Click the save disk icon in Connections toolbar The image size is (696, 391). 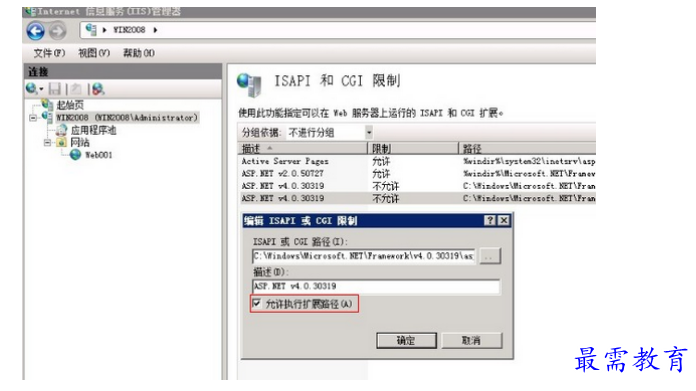click(x=55, y=89)
